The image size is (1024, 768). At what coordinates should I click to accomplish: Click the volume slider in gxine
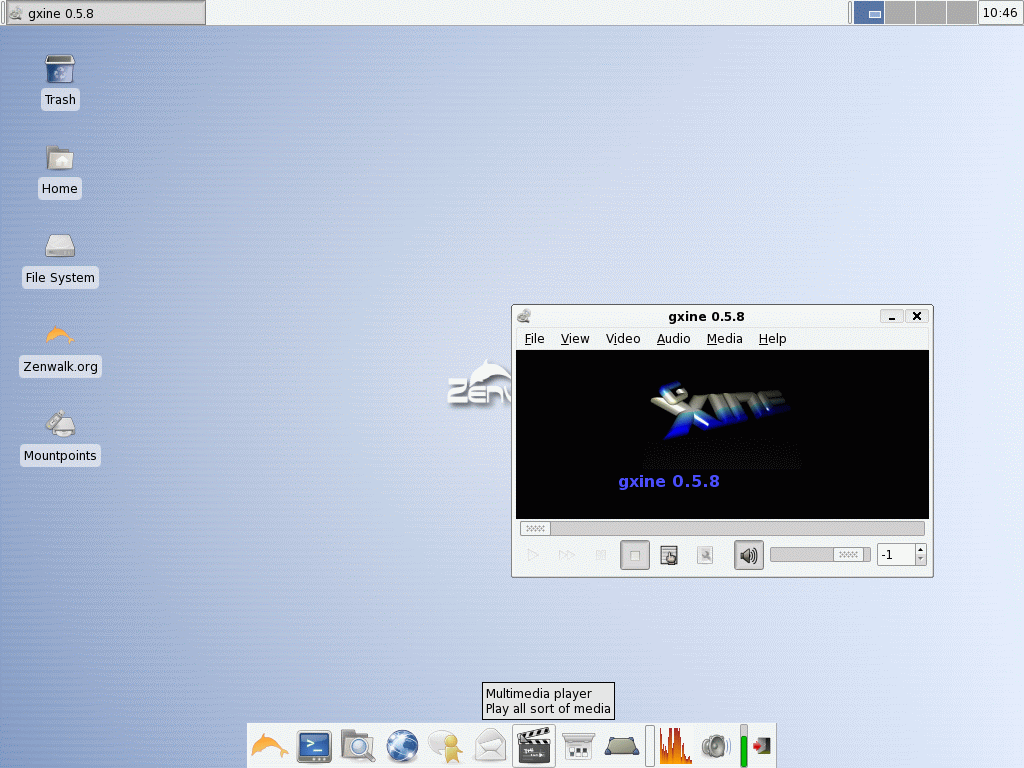(x=820, y=554)
